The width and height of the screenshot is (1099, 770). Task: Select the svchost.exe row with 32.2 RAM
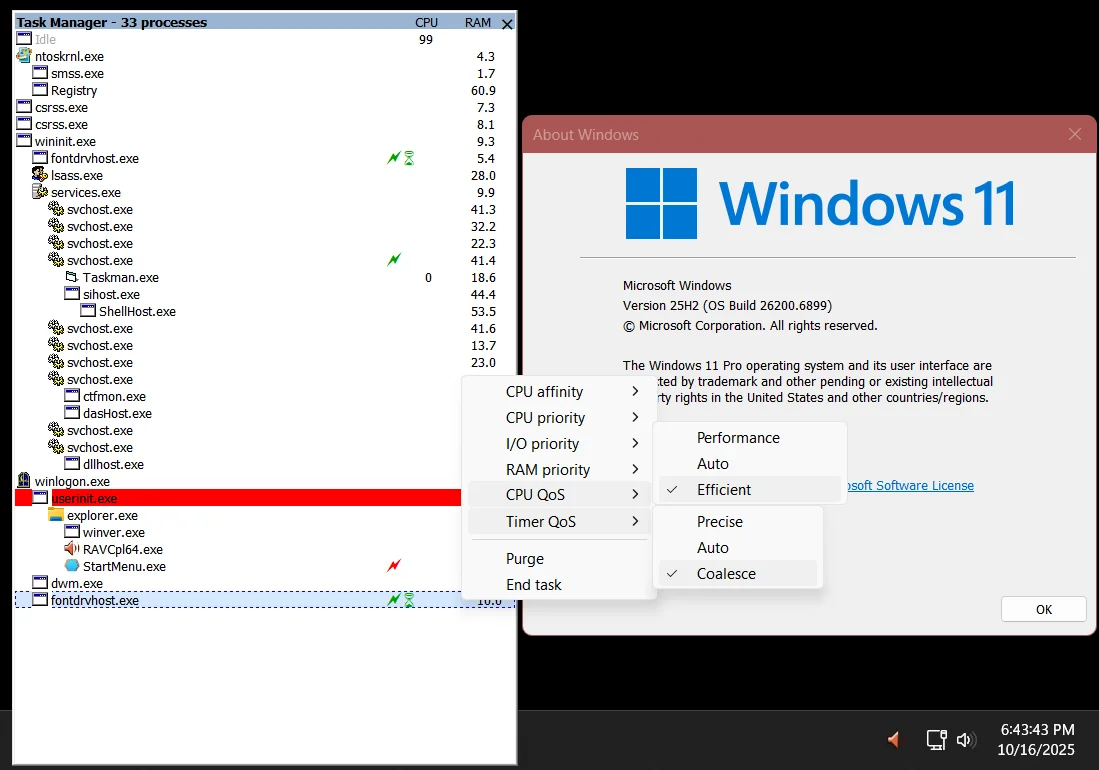coord(265,226)
